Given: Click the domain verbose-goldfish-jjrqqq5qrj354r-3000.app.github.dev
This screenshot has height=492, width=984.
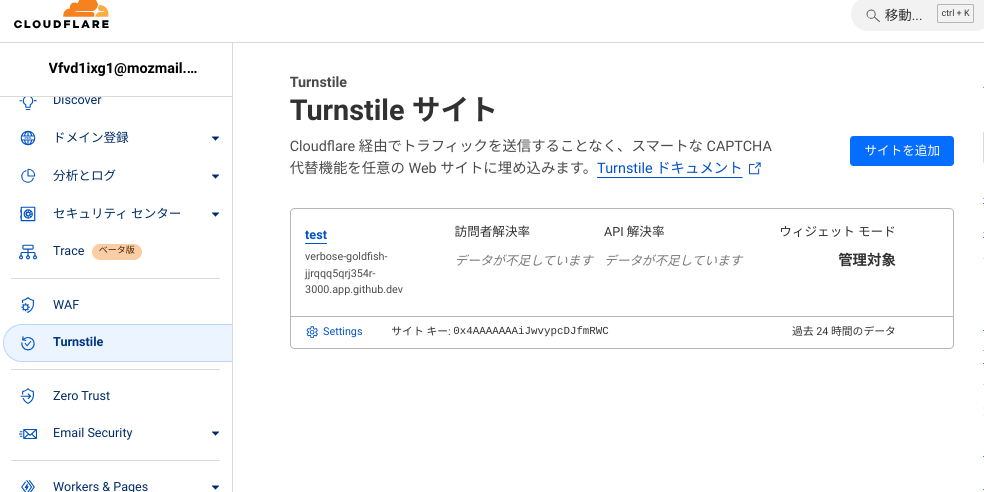Looking at the screenshot, I should [354, 274].
